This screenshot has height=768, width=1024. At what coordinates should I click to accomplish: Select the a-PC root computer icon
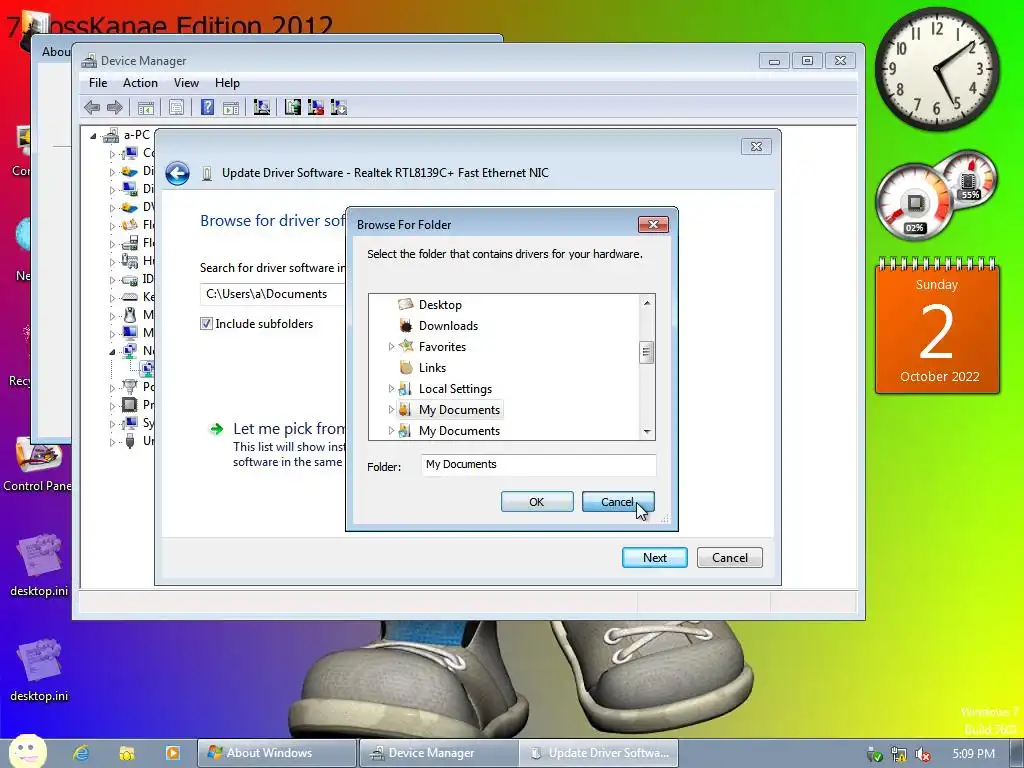coord(111,135)
